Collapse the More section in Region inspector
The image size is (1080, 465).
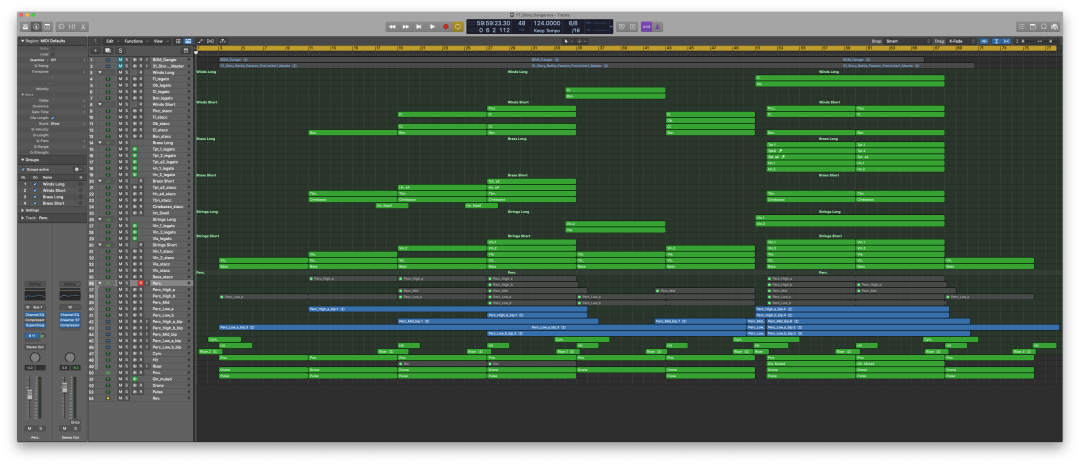(21, 94)
